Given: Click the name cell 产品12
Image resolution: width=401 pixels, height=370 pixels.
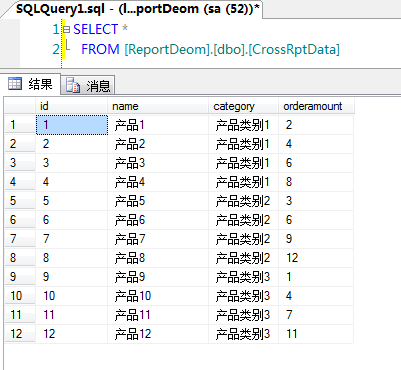Looking at the screenshot, I should coord(158,334).
